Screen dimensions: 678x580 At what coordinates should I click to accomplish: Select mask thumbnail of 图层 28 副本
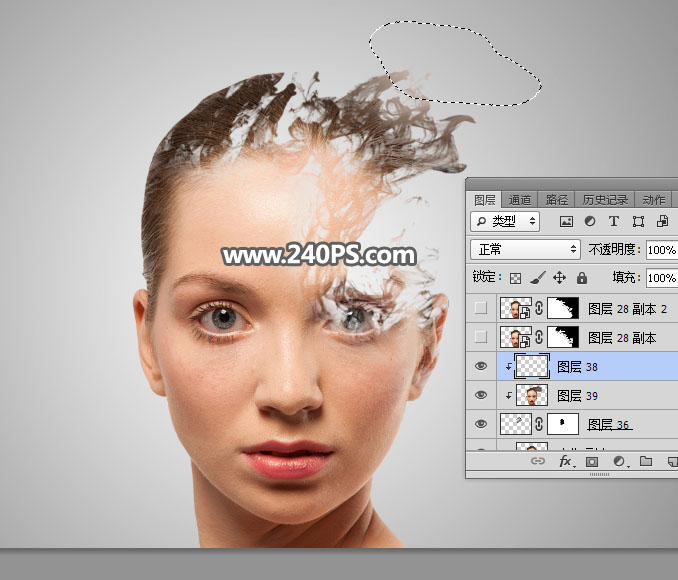pyautogui.click(x=563, y=337)
